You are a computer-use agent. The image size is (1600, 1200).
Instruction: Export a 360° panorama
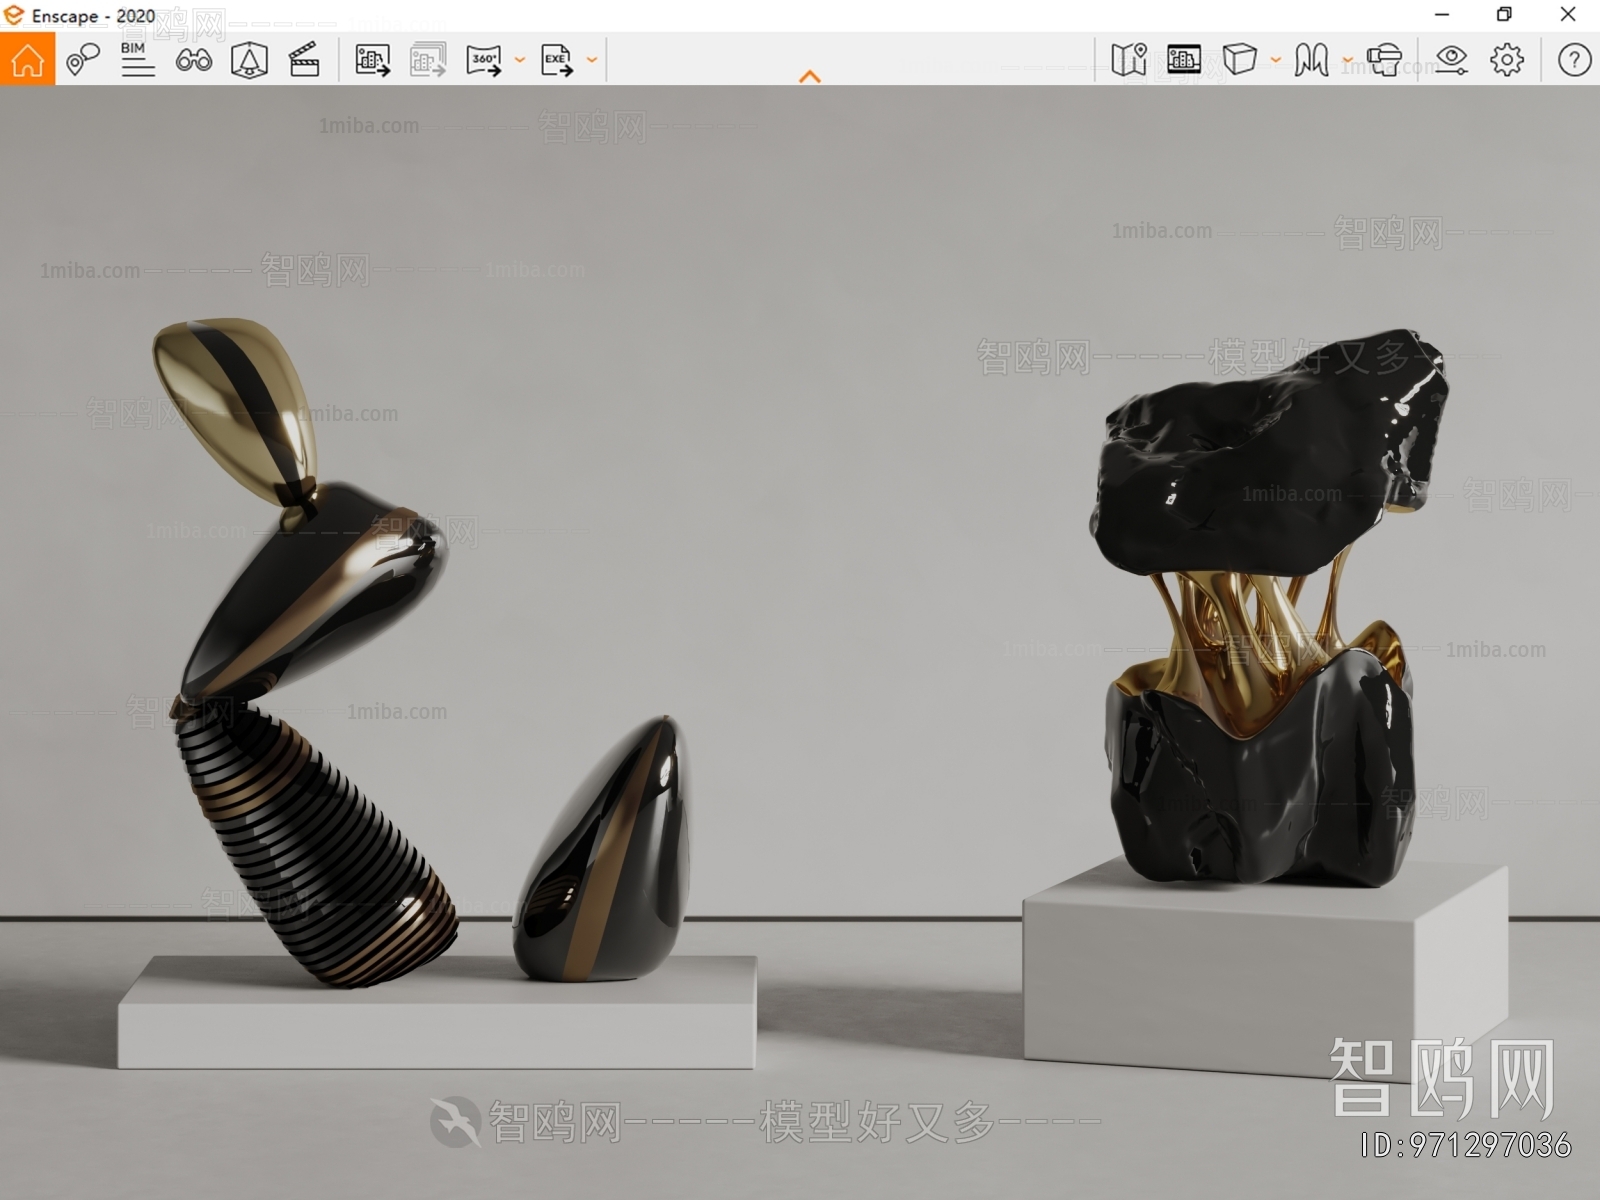[x=484, y=60]
